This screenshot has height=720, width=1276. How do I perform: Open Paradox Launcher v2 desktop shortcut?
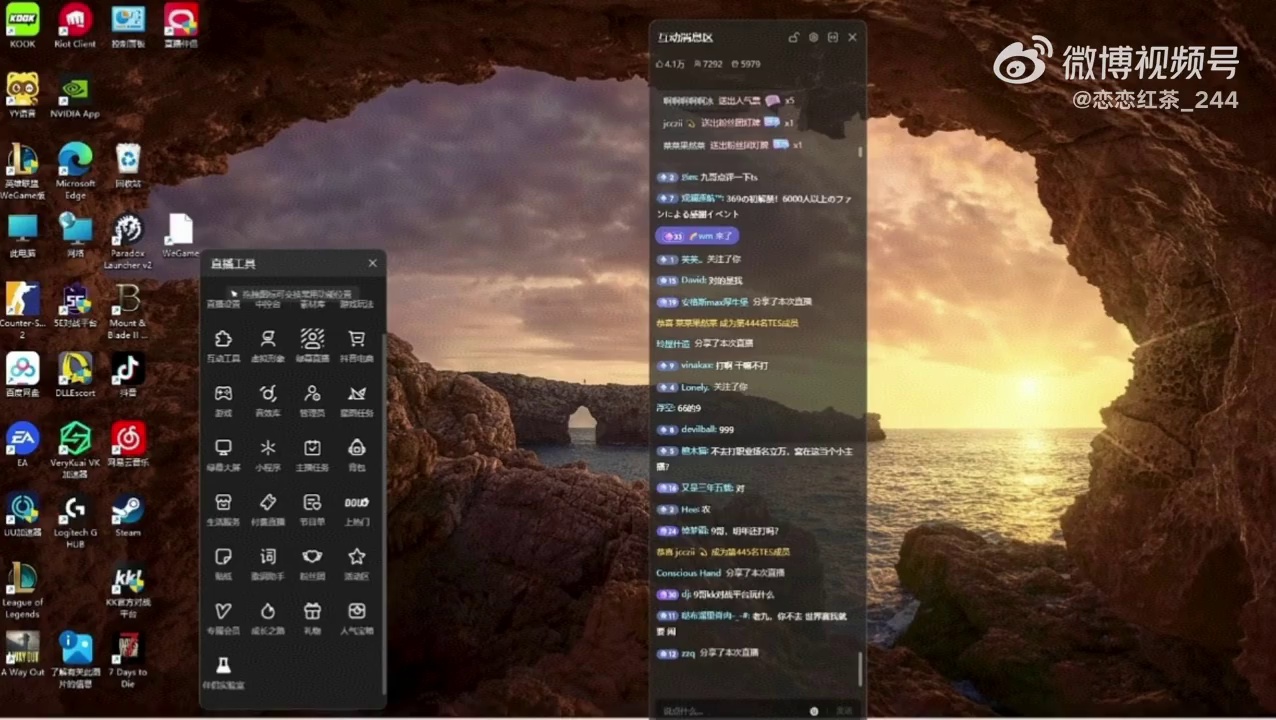click(x=128, y=241)
